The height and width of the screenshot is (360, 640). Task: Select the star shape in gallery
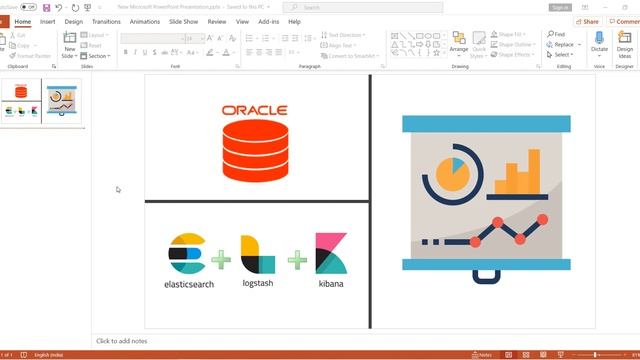[437, 53]
